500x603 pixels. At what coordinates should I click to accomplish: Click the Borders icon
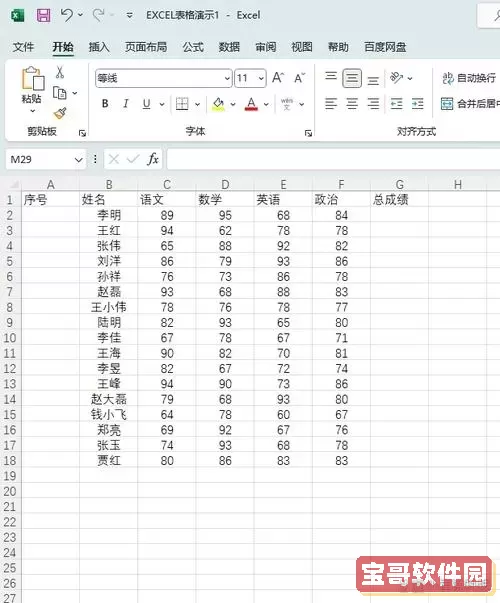pos(182,104)
